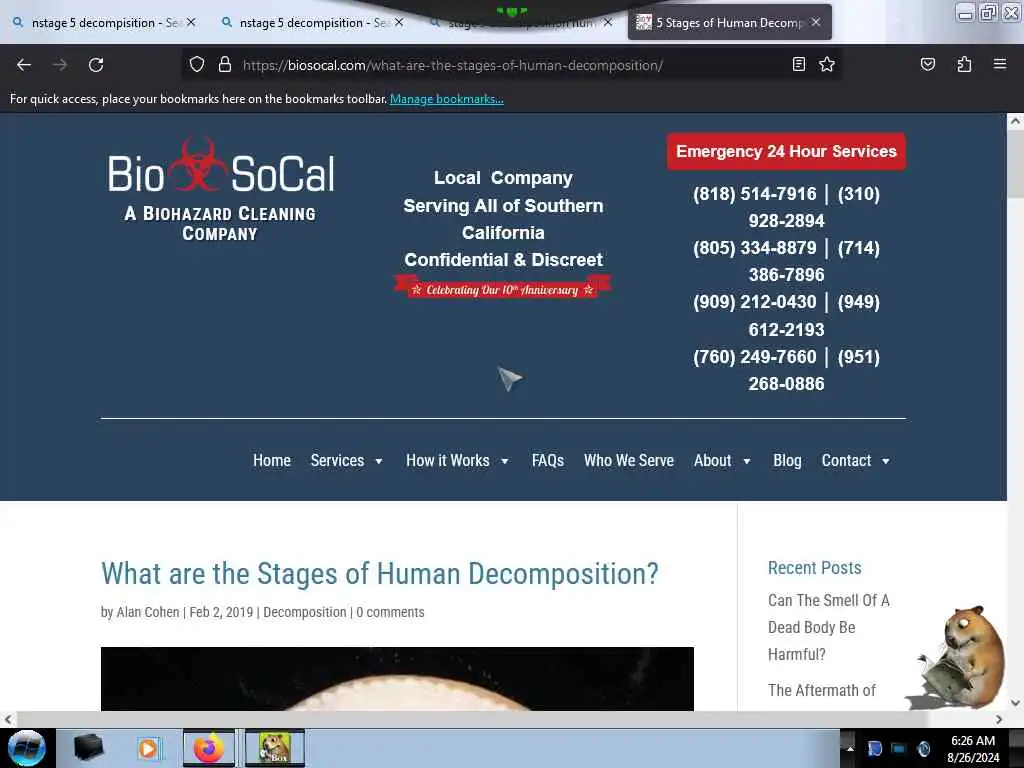The width and height of the screenshot is (1024, 768).
Task: Call the (909) 212-0430 phone link
Action: point(754,302)
